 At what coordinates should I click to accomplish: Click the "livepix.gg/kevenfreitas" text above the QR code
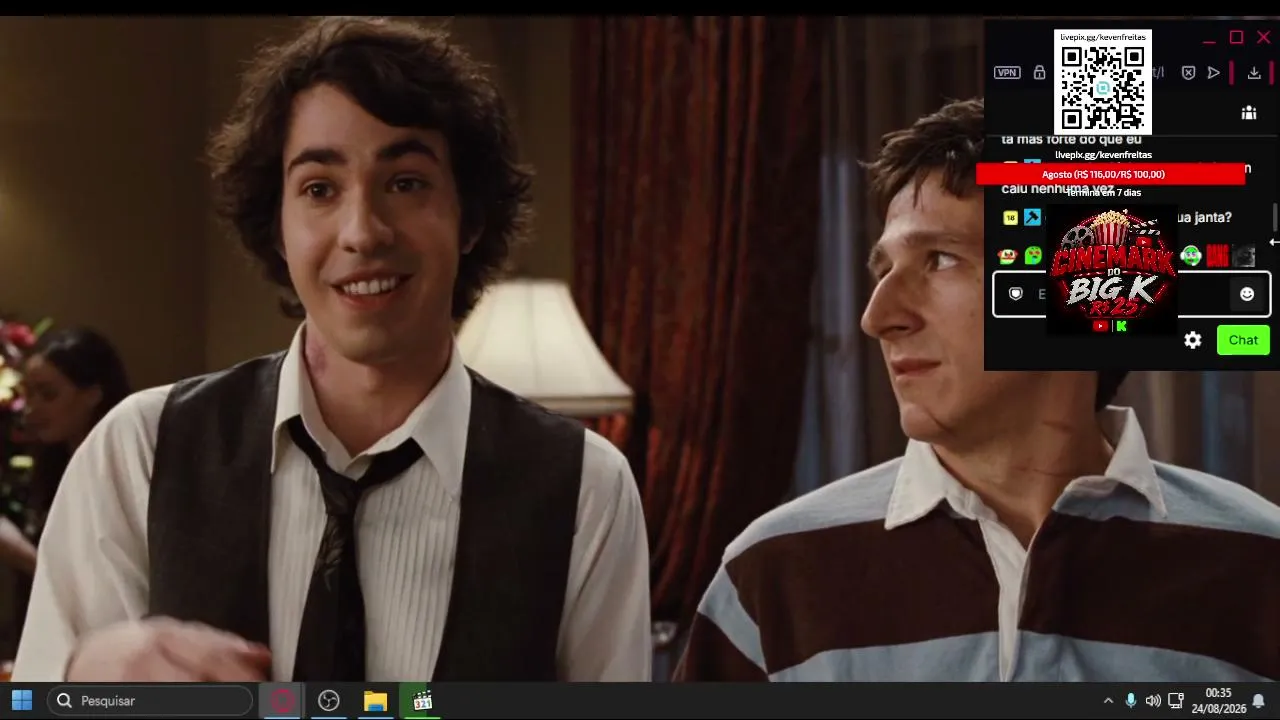1103,37
